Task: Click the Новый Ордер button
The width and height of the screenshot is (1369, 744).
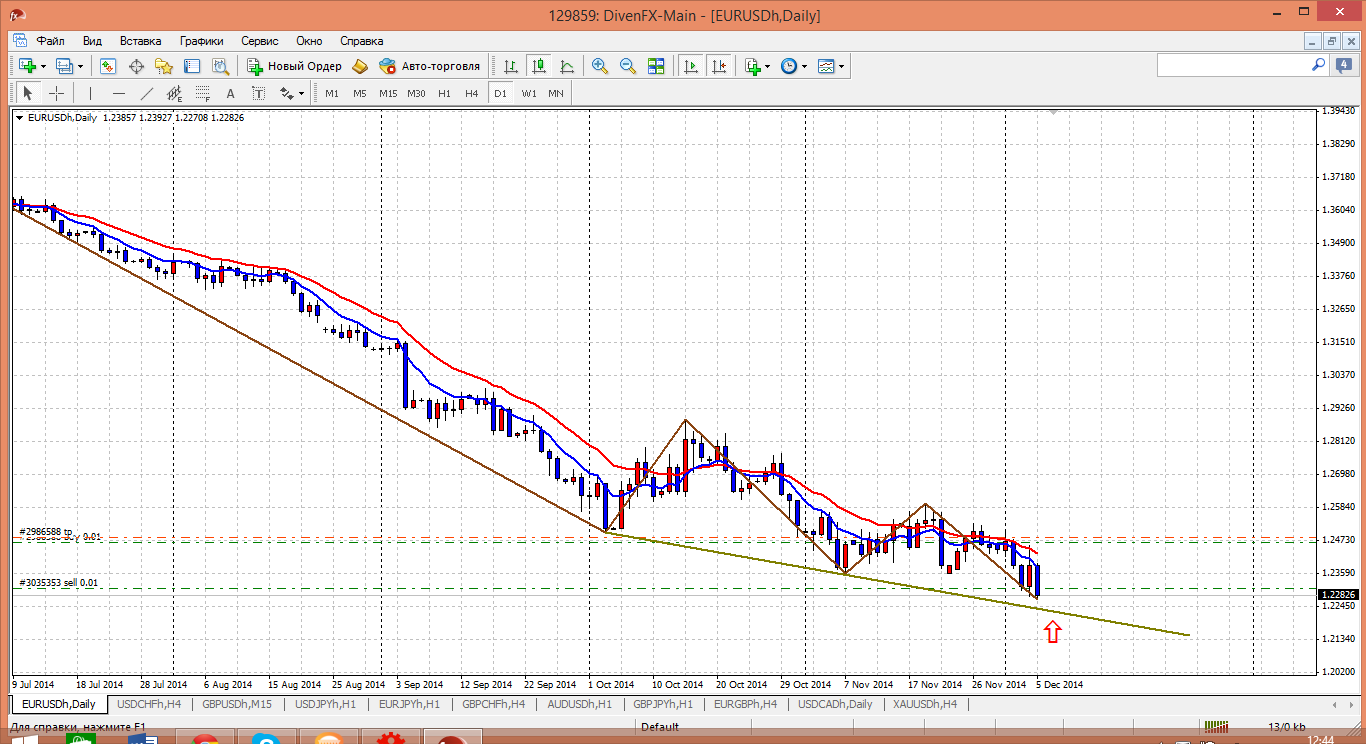Action: pyautogui.click(x=295, y=66)
